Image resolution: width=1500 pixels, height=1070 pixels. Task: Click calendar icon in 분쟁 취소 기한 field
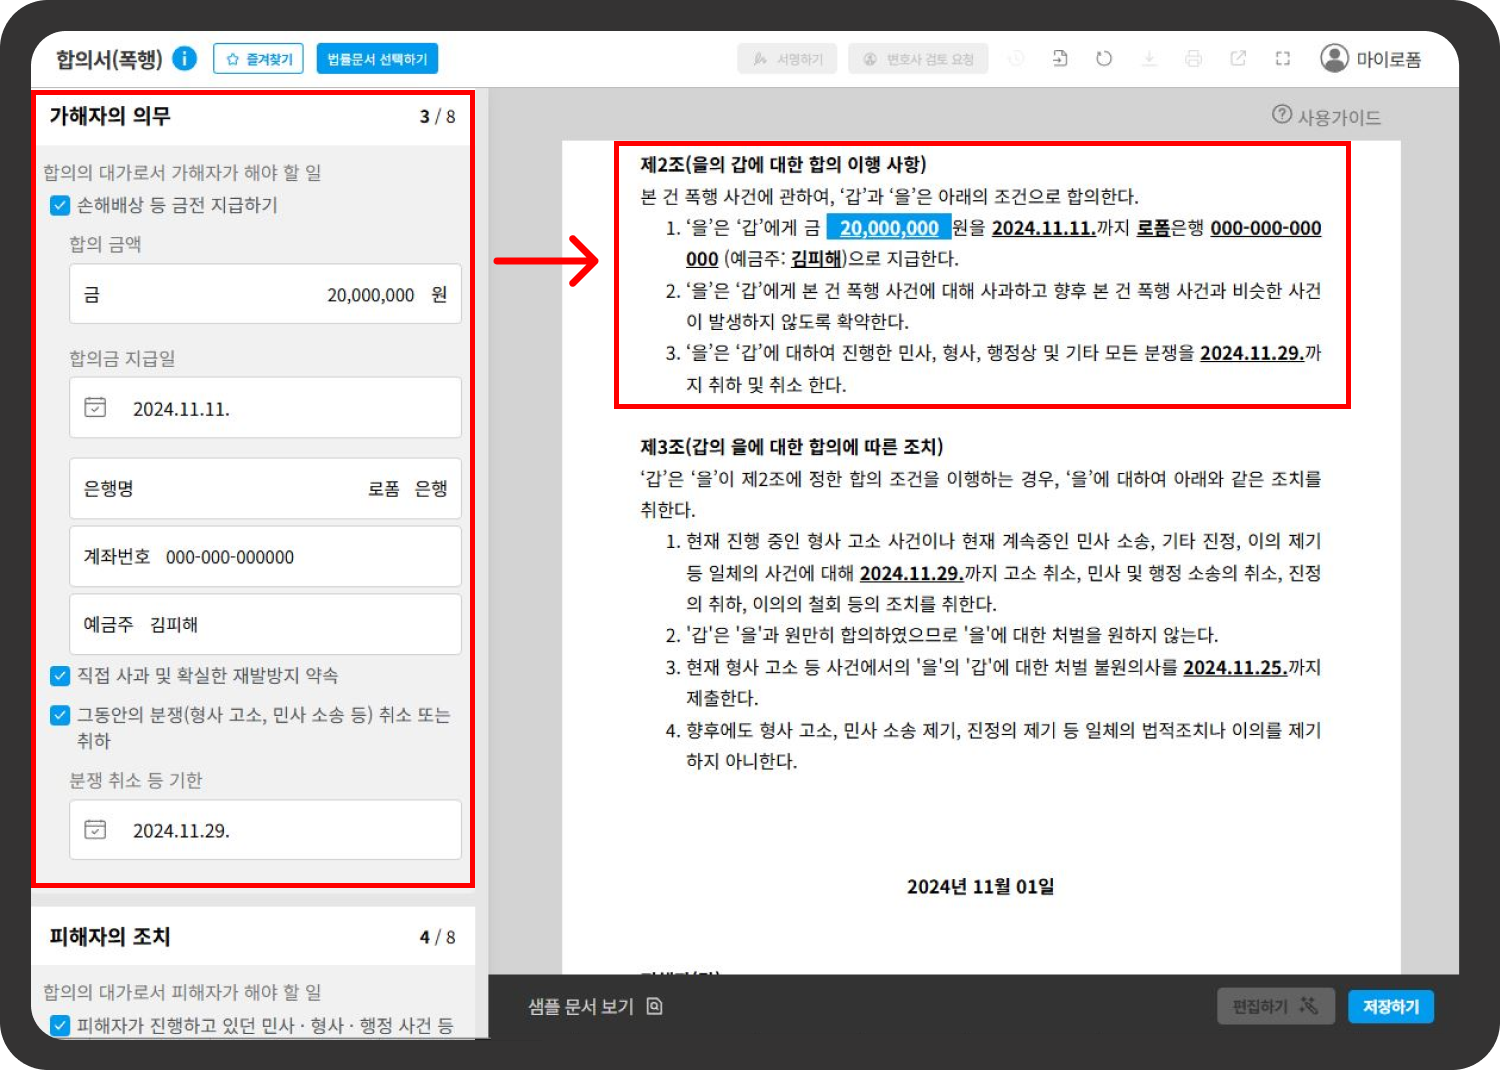coord(95,829)
